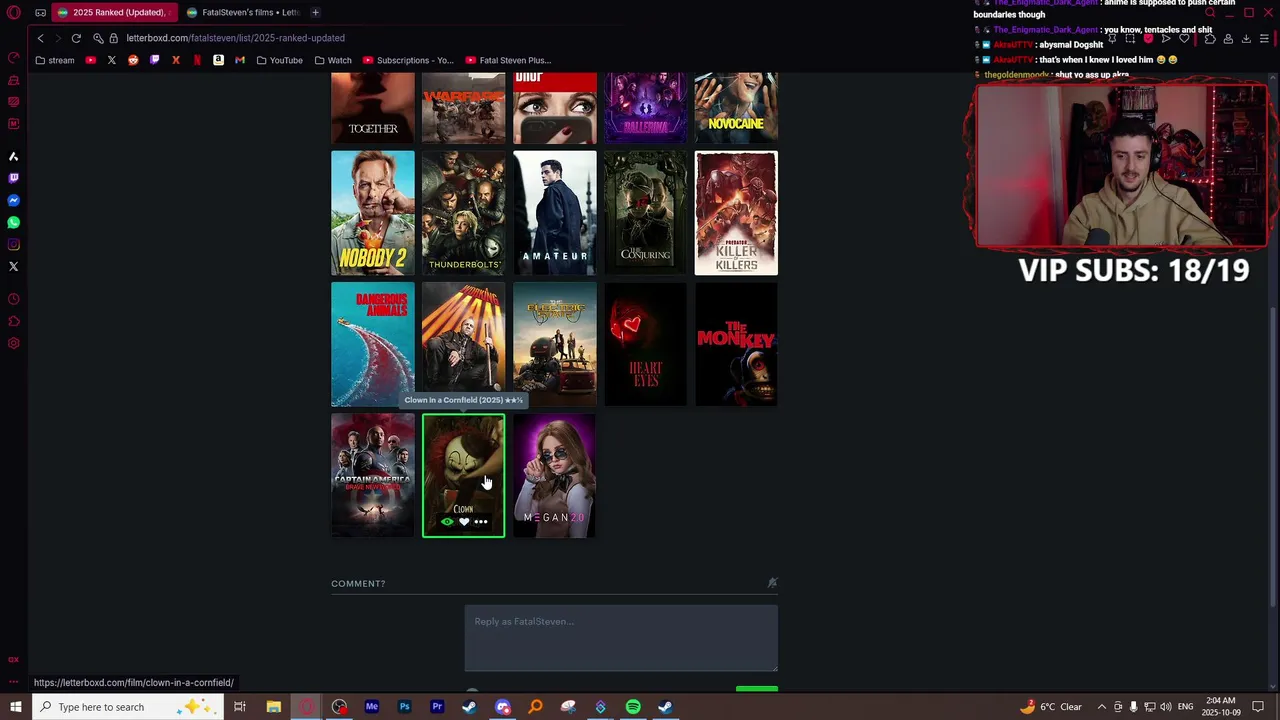Viewport: 1280px width, 720px height.
Task: Open the Watch bookmarks folder
Action: [x=333, y=60]
